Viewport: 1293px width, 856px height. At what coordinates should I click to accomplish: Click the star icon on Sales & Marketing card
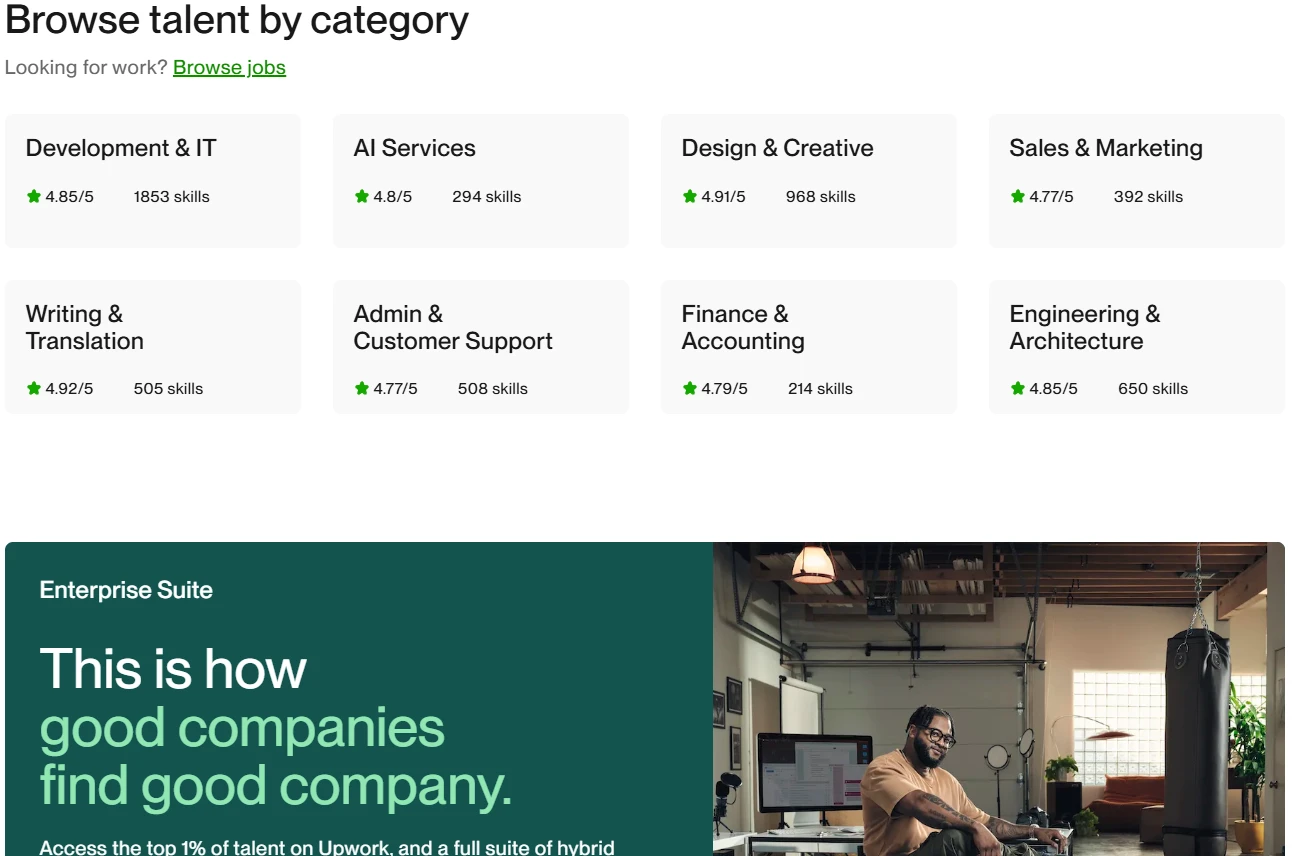[x=1017, y=196]
